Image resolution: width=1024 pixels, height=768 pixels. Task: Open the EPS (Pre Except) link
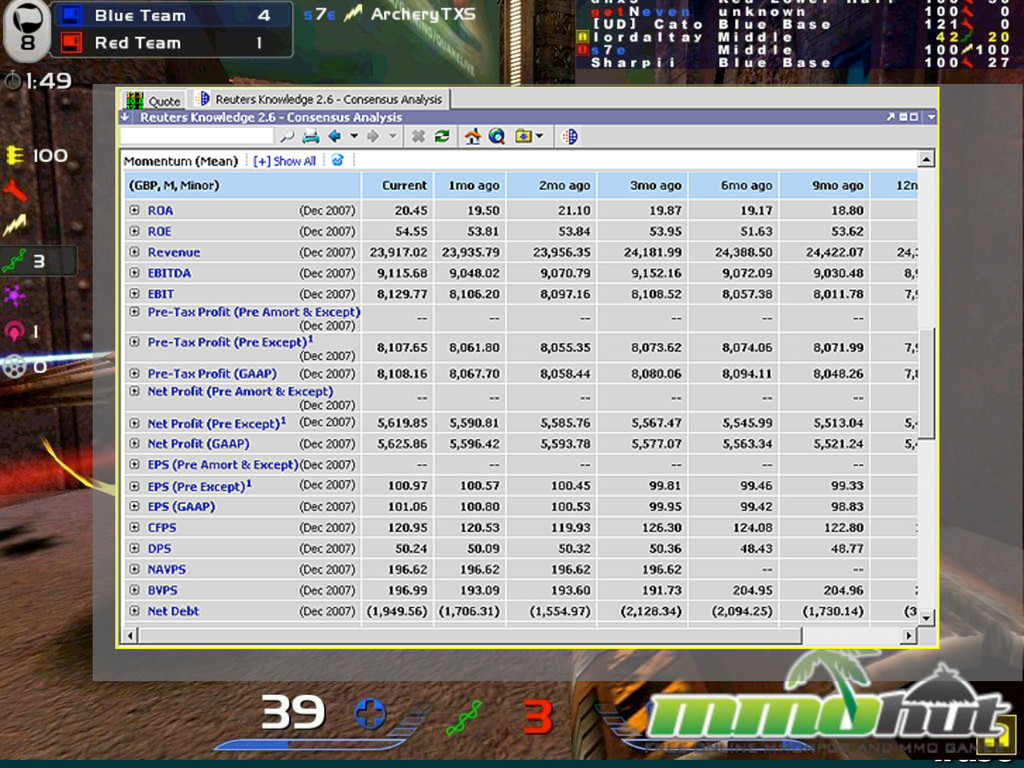point(199,486)
